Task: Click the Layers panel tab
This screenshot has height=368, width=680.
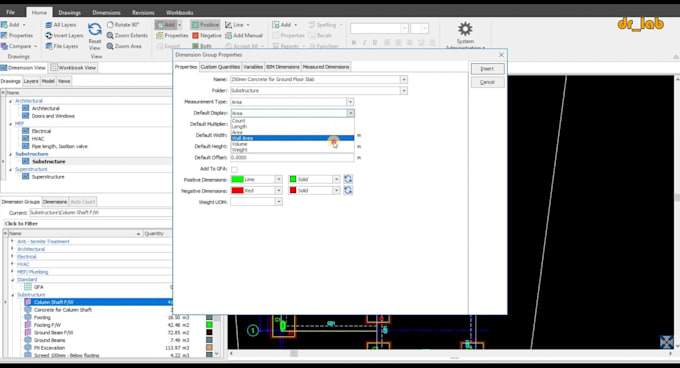Action: 31,81
